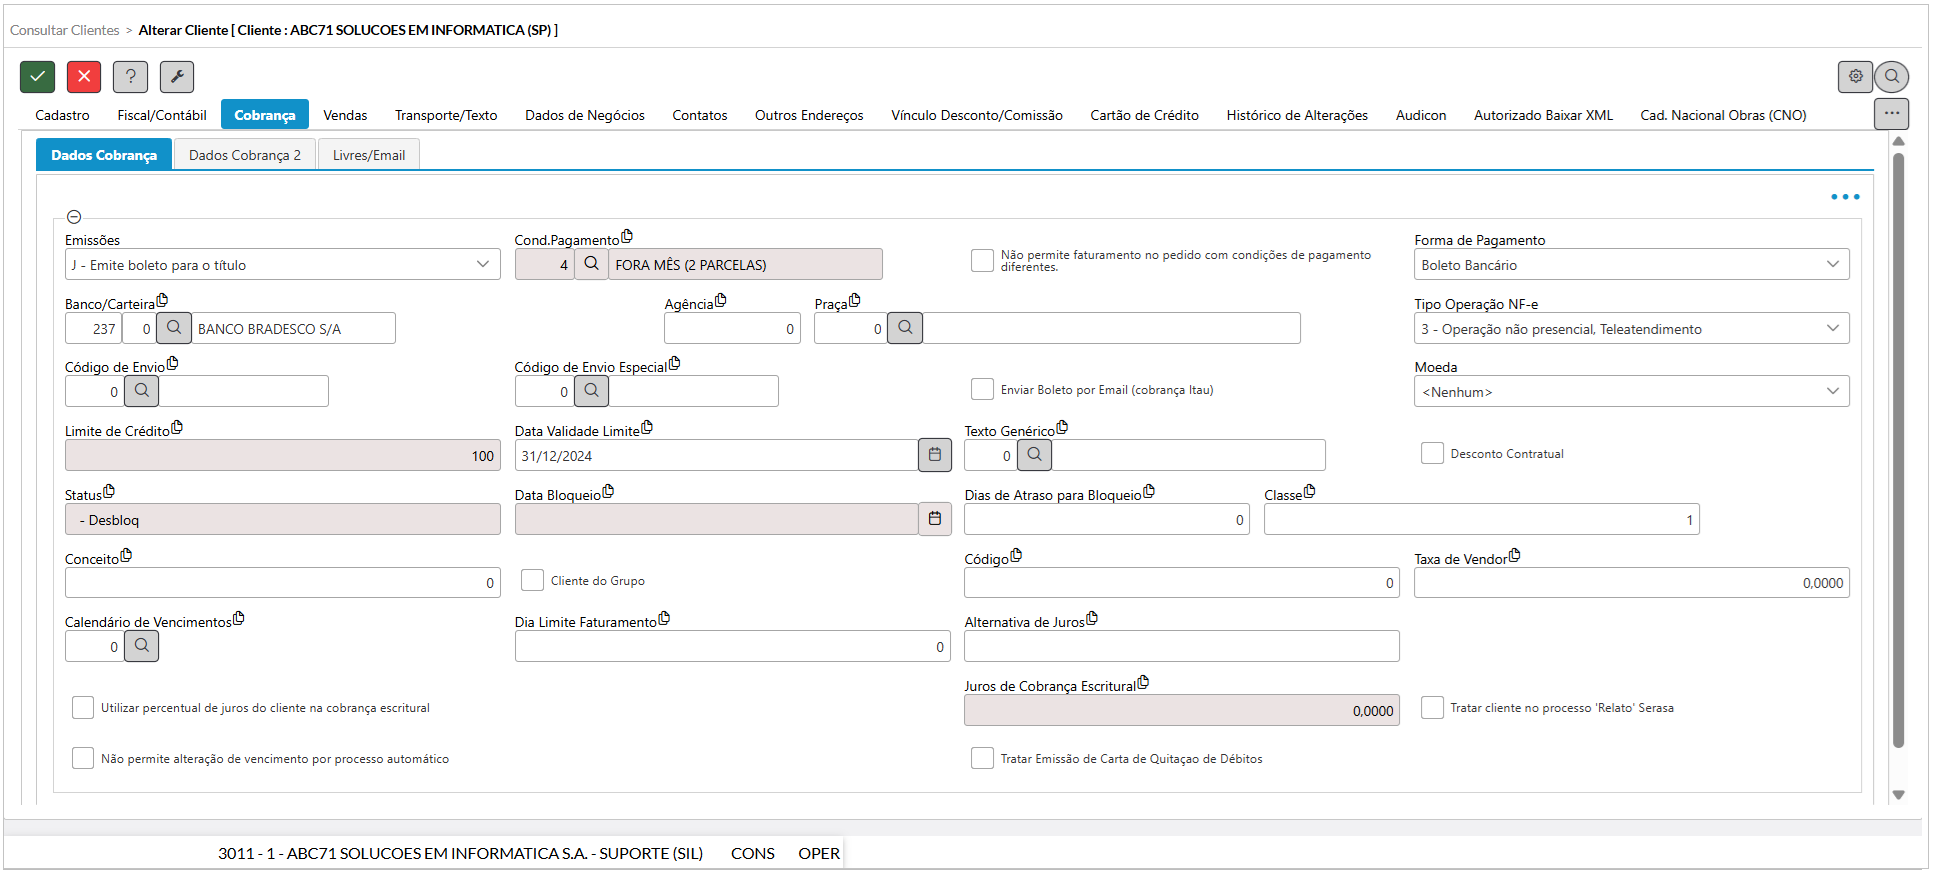Open the Forma de Pagamento dropdown
Viewport: 1933px width, 872px height.
(1832, 264)
